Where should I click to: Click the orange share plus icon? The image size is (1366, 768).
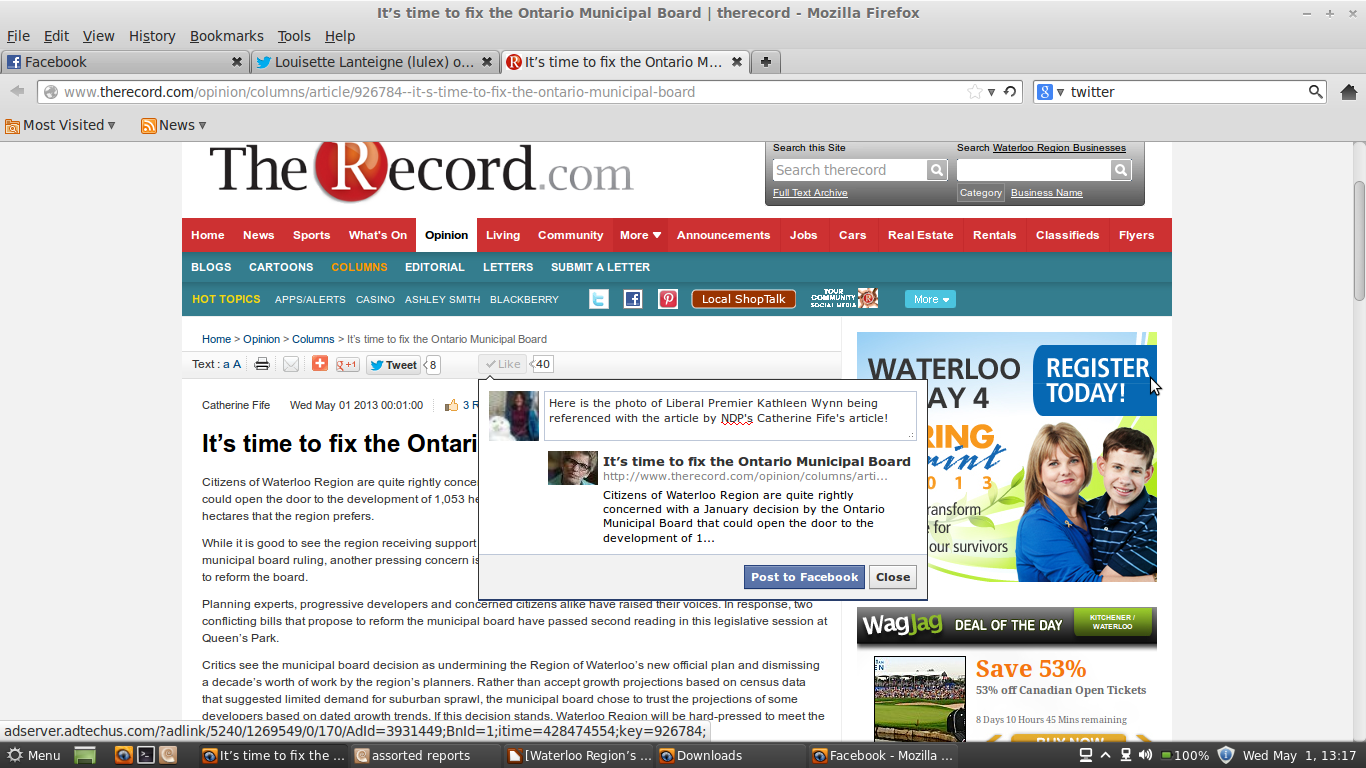[x=320, y=364]
